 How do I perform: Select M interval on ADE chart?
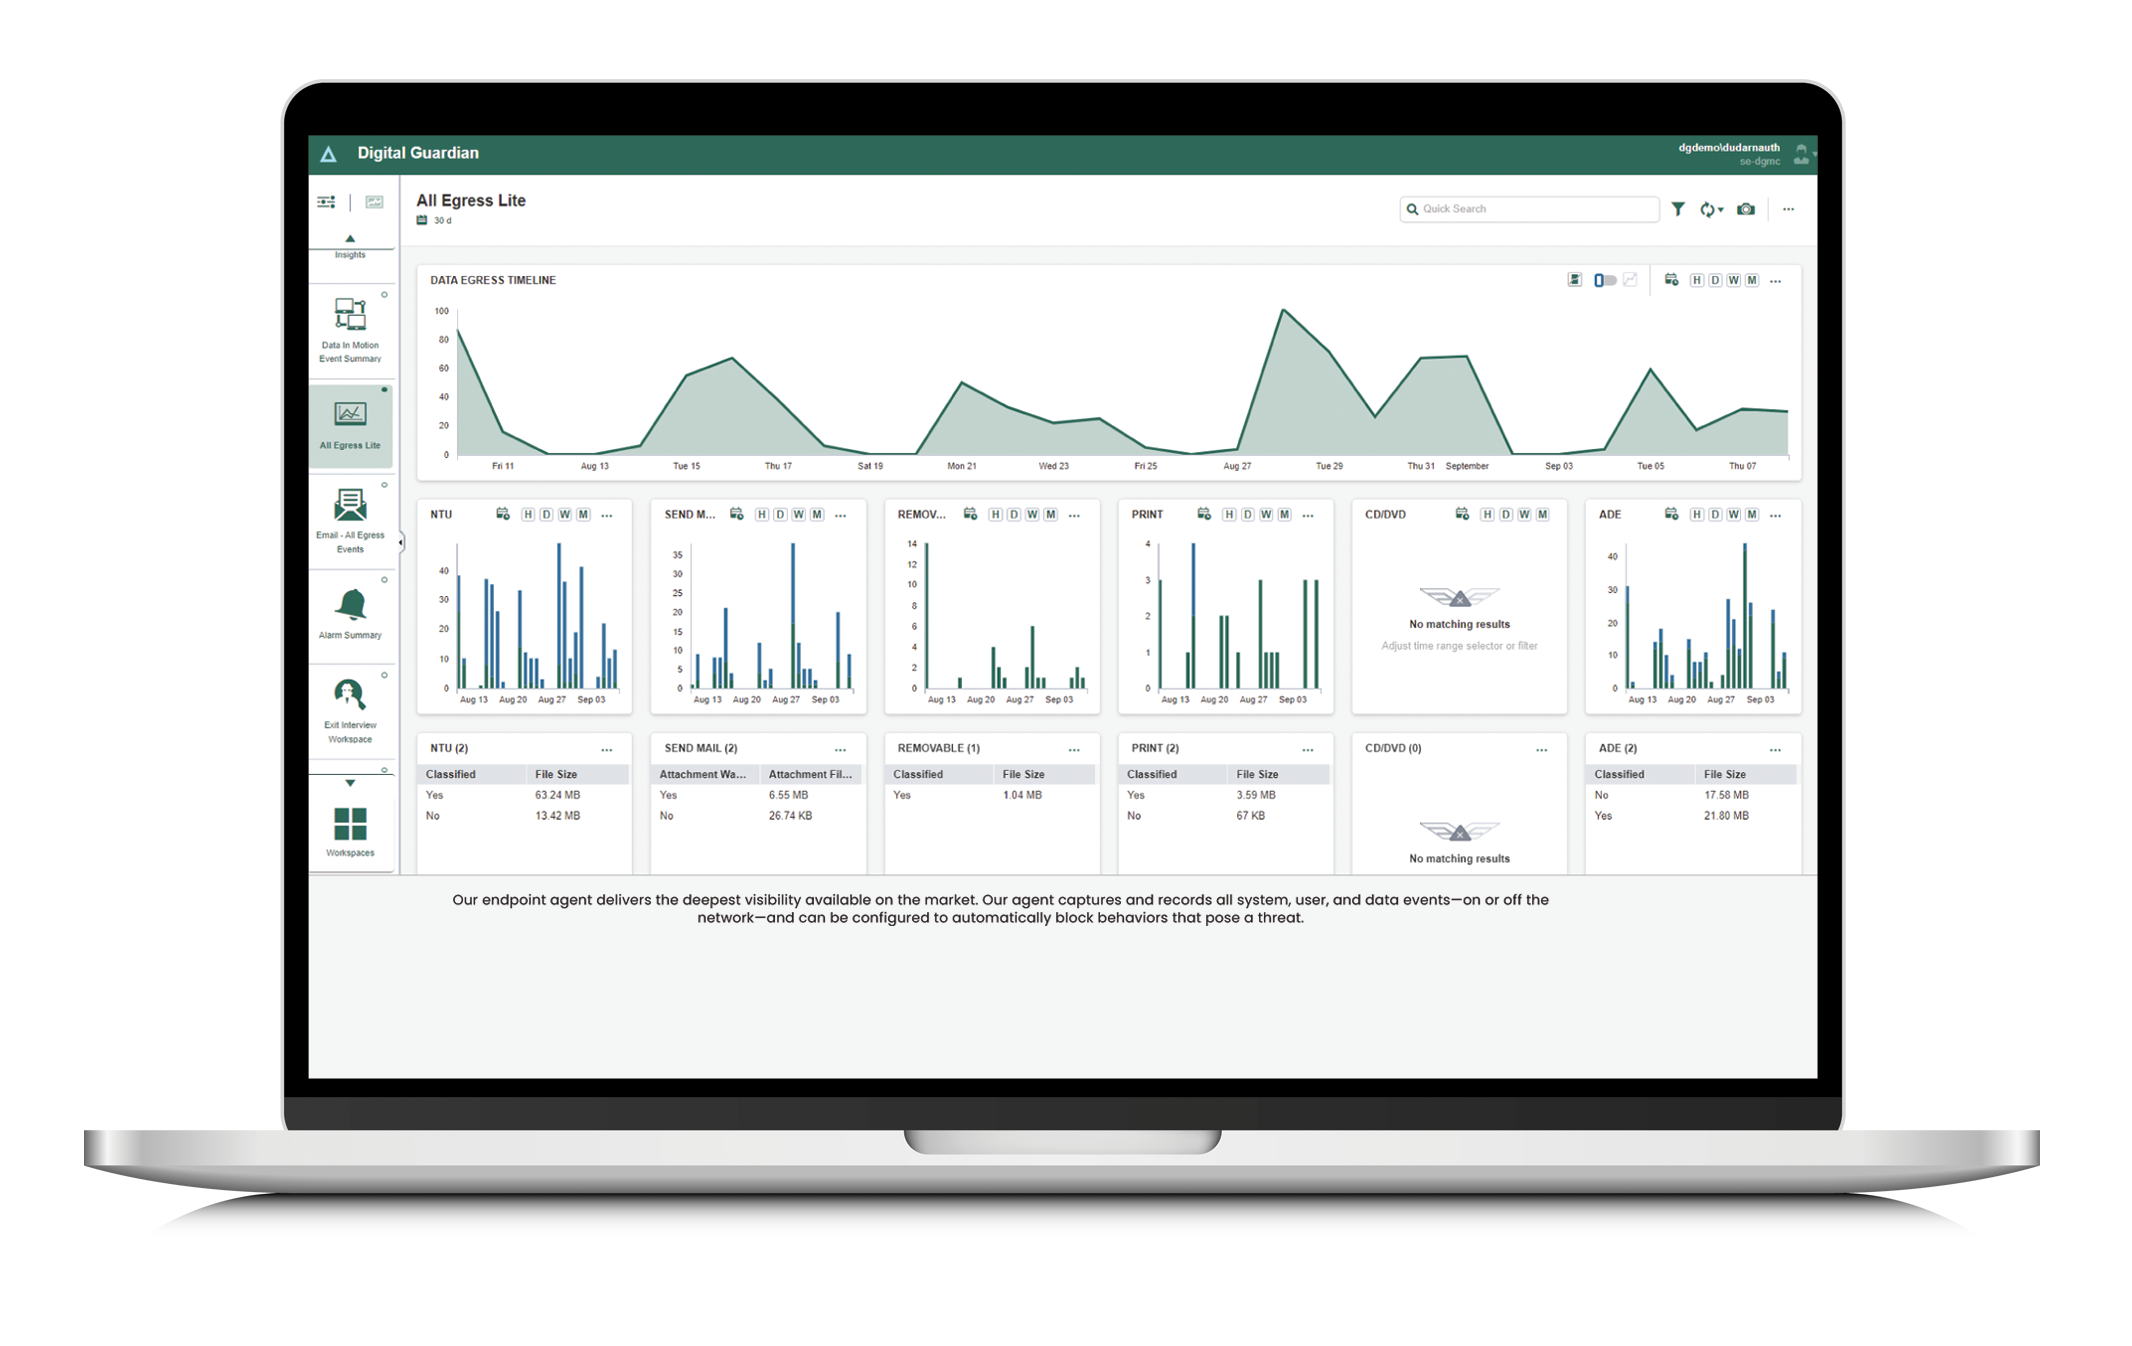(1752, 514)
